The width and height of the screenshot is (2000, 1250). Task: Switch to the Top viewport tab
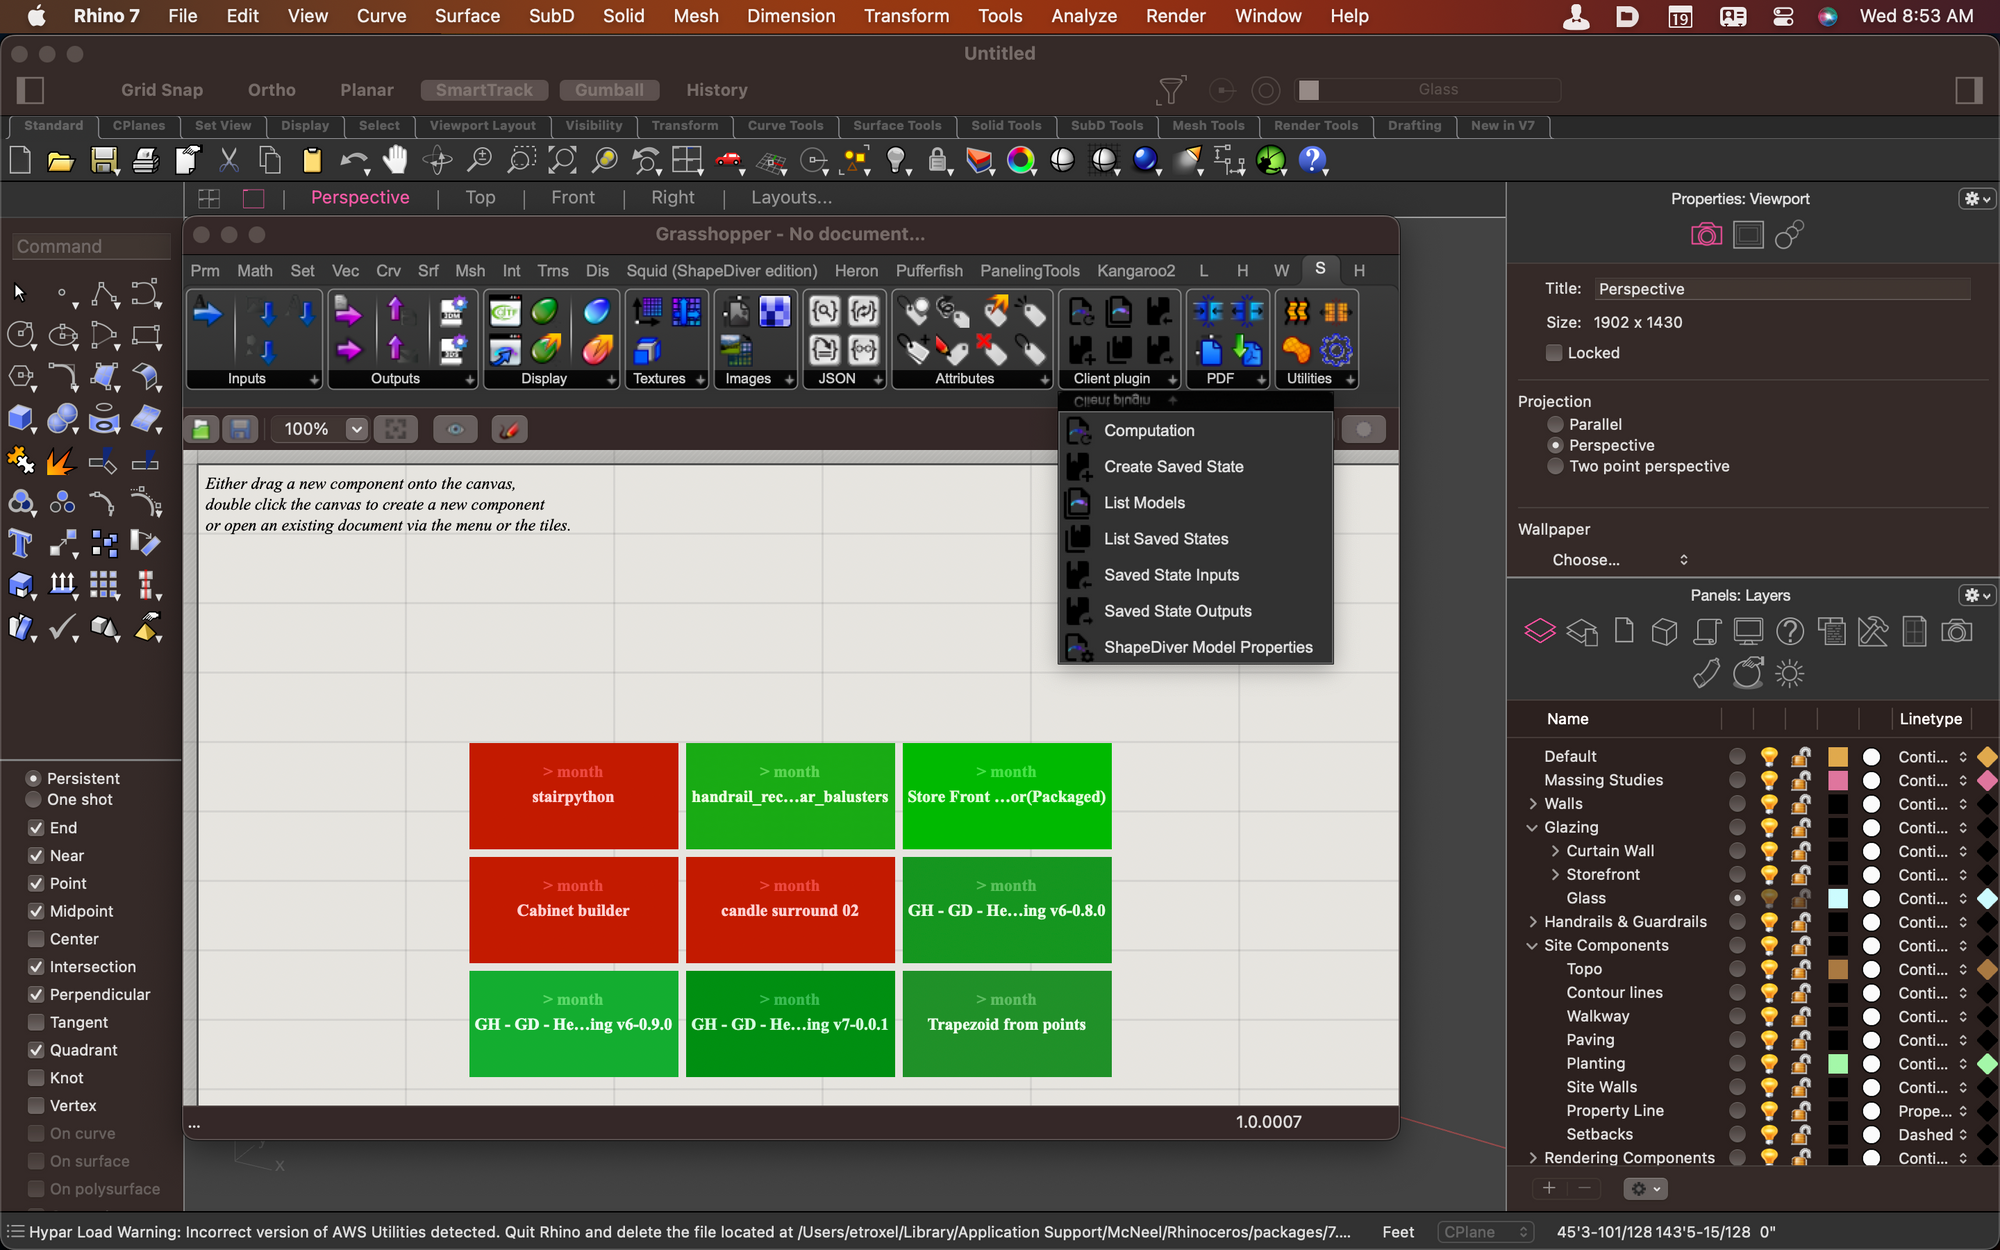coord(480,198)
